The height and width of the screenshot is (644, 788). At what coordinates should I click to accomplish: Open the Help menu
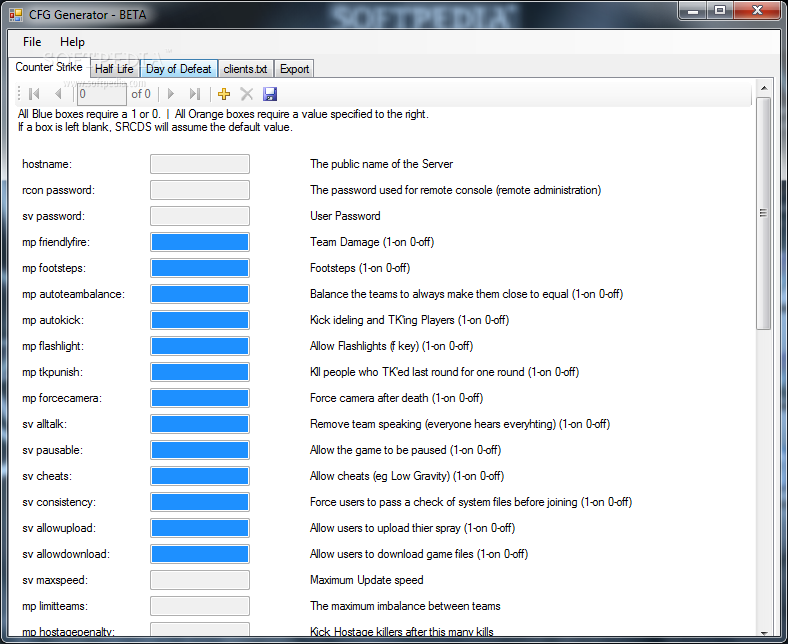[x=72, y=42]
